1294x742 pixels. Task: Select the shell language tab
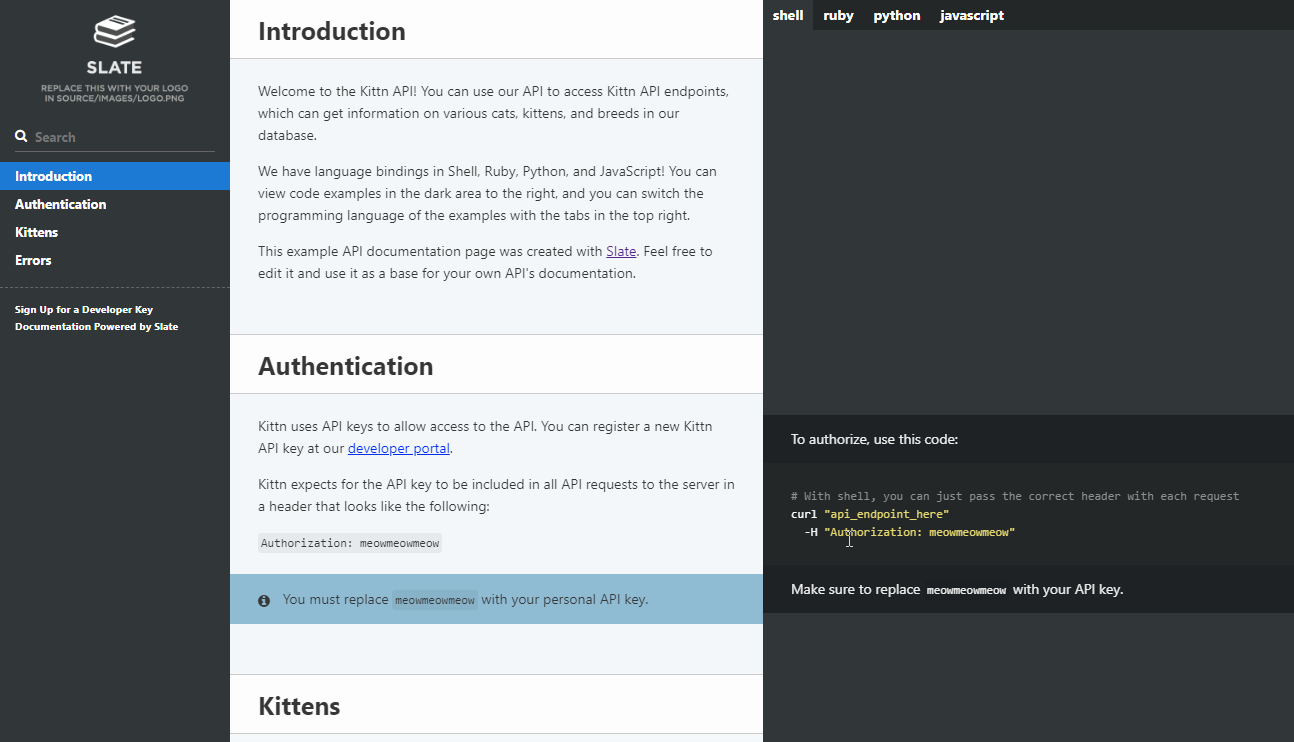coord(788,15)
